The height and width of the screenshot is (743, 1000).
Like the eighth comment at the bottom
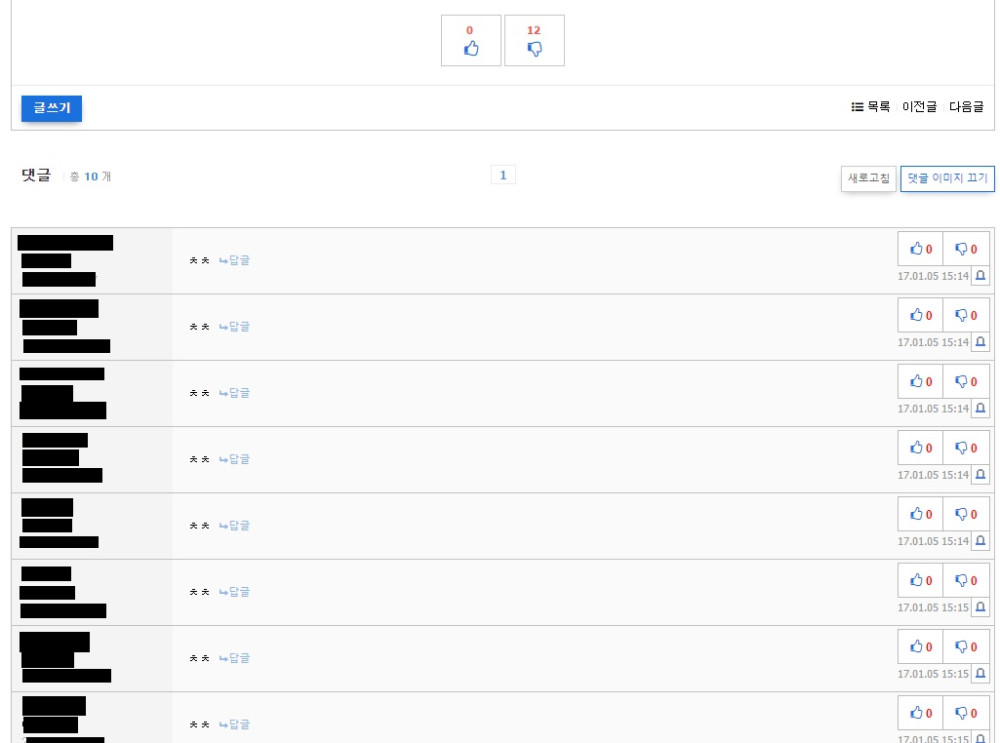[x=920, y=713]
